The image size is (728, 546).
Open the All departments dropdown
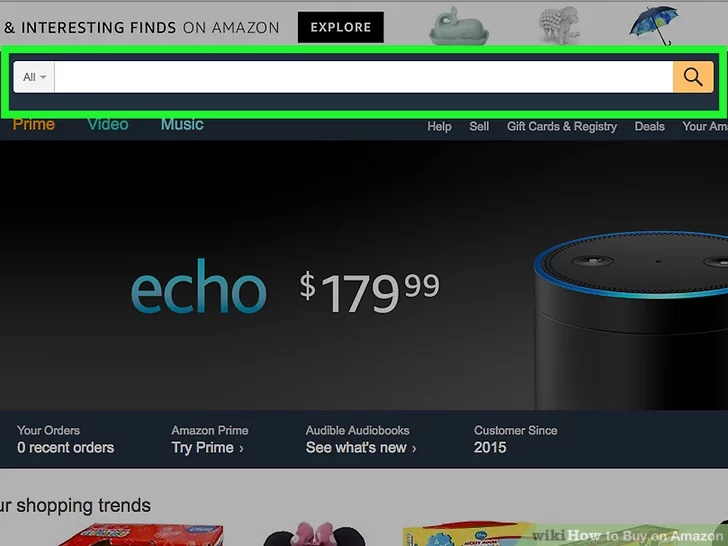34,77
